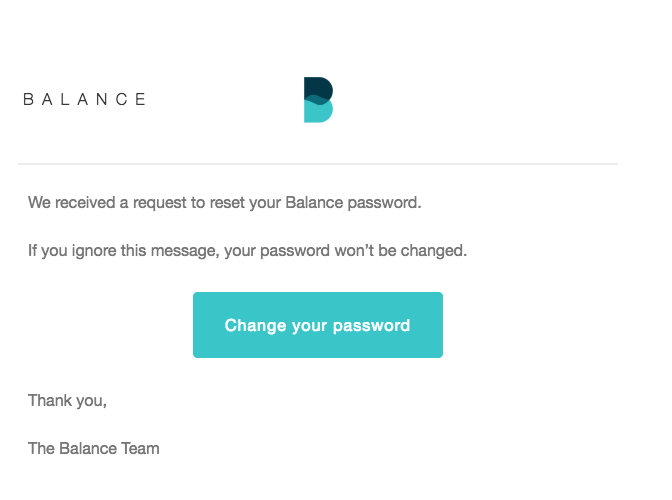The height and width of the screenshot is (500, 672).
Task: Click the word 'Team' in the signature
Action: (x=141, y=449)
